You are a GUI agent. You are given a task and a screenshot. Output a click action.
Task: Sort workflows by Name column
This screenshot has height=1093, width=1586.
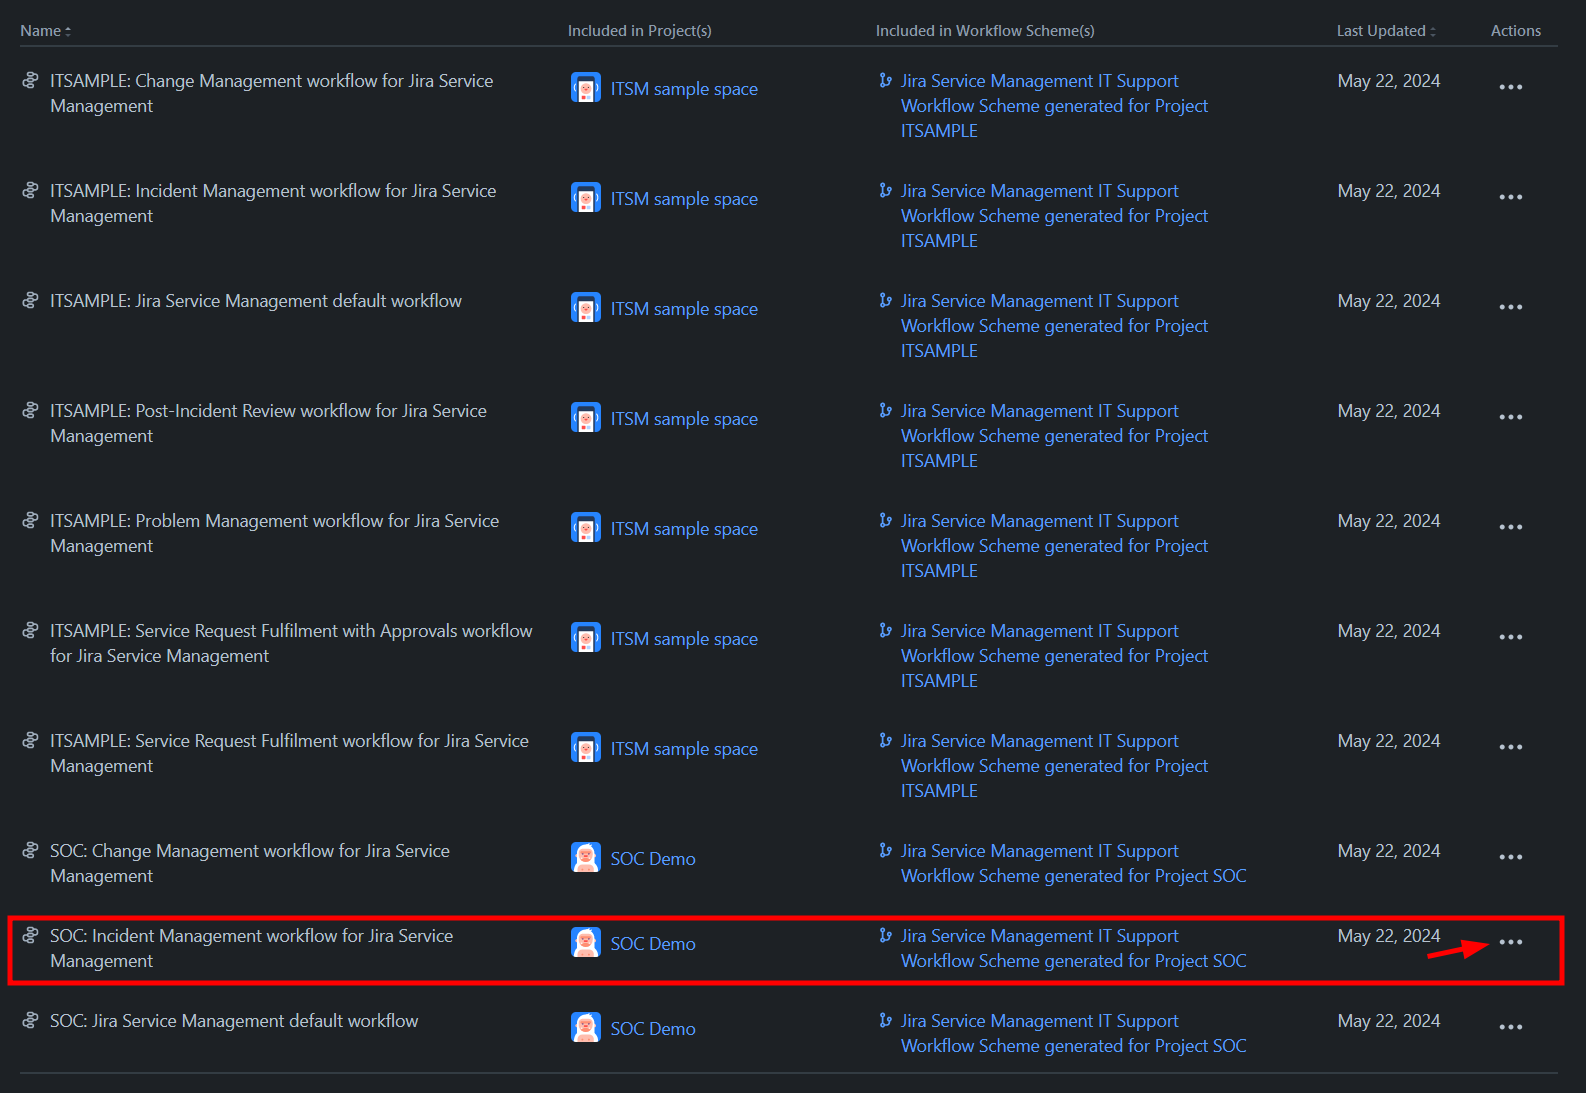point(45,31)
